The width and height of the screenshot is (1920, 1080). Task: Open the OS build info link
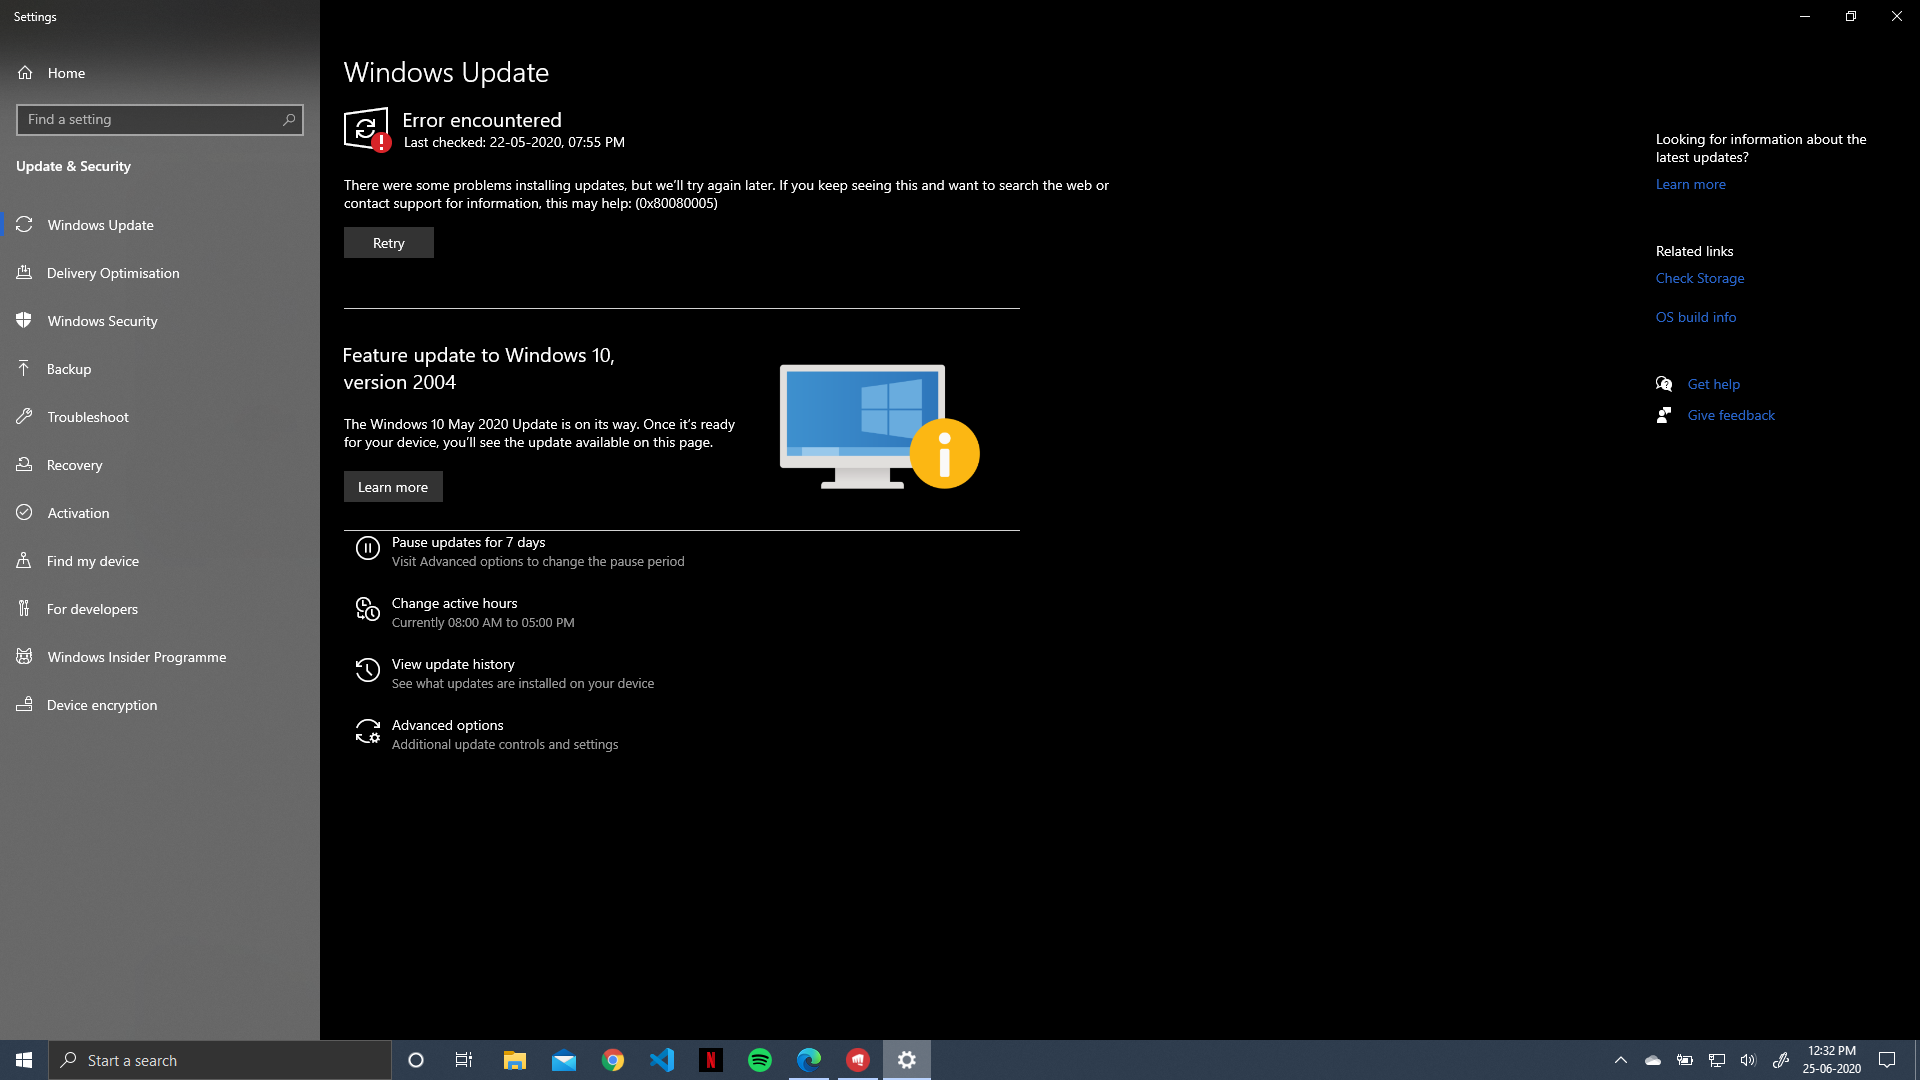(x=1695, y=317)
